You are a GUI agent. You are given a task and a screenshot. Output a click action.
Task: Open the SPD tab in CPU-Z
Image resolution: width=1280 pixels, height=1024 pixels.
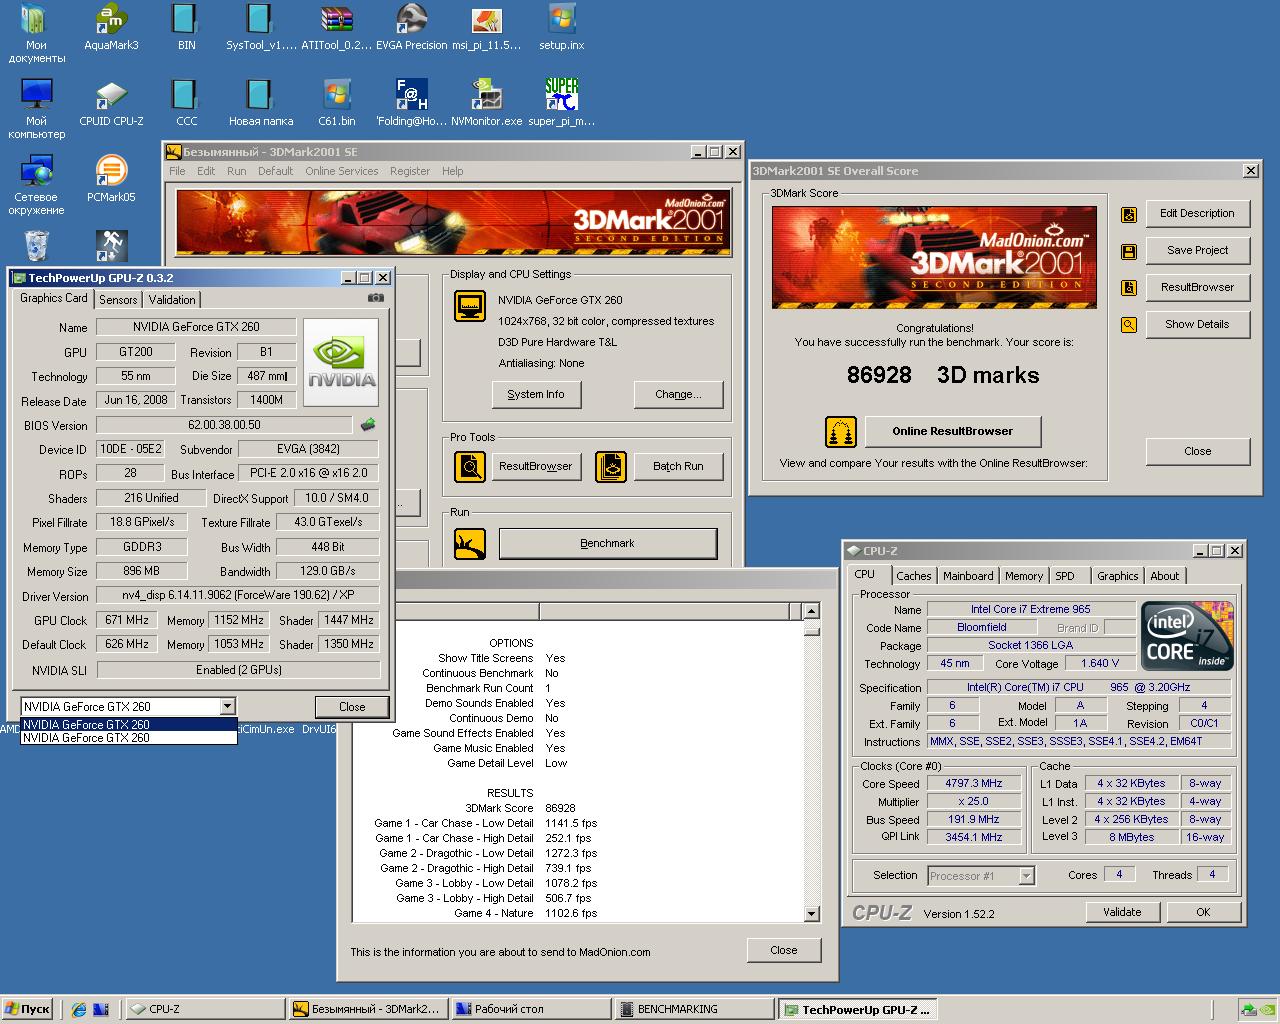click(1065, 576)
